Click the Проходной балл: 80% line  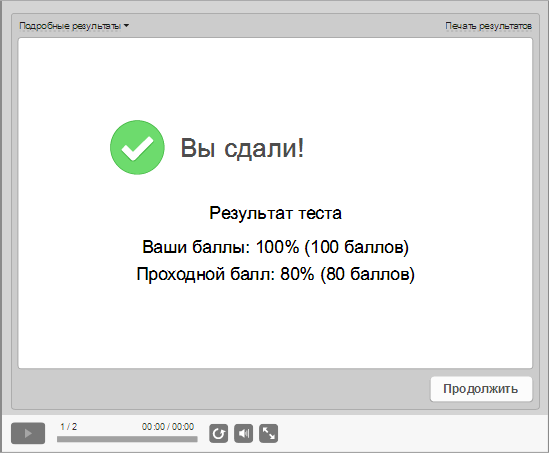(276, 274)
